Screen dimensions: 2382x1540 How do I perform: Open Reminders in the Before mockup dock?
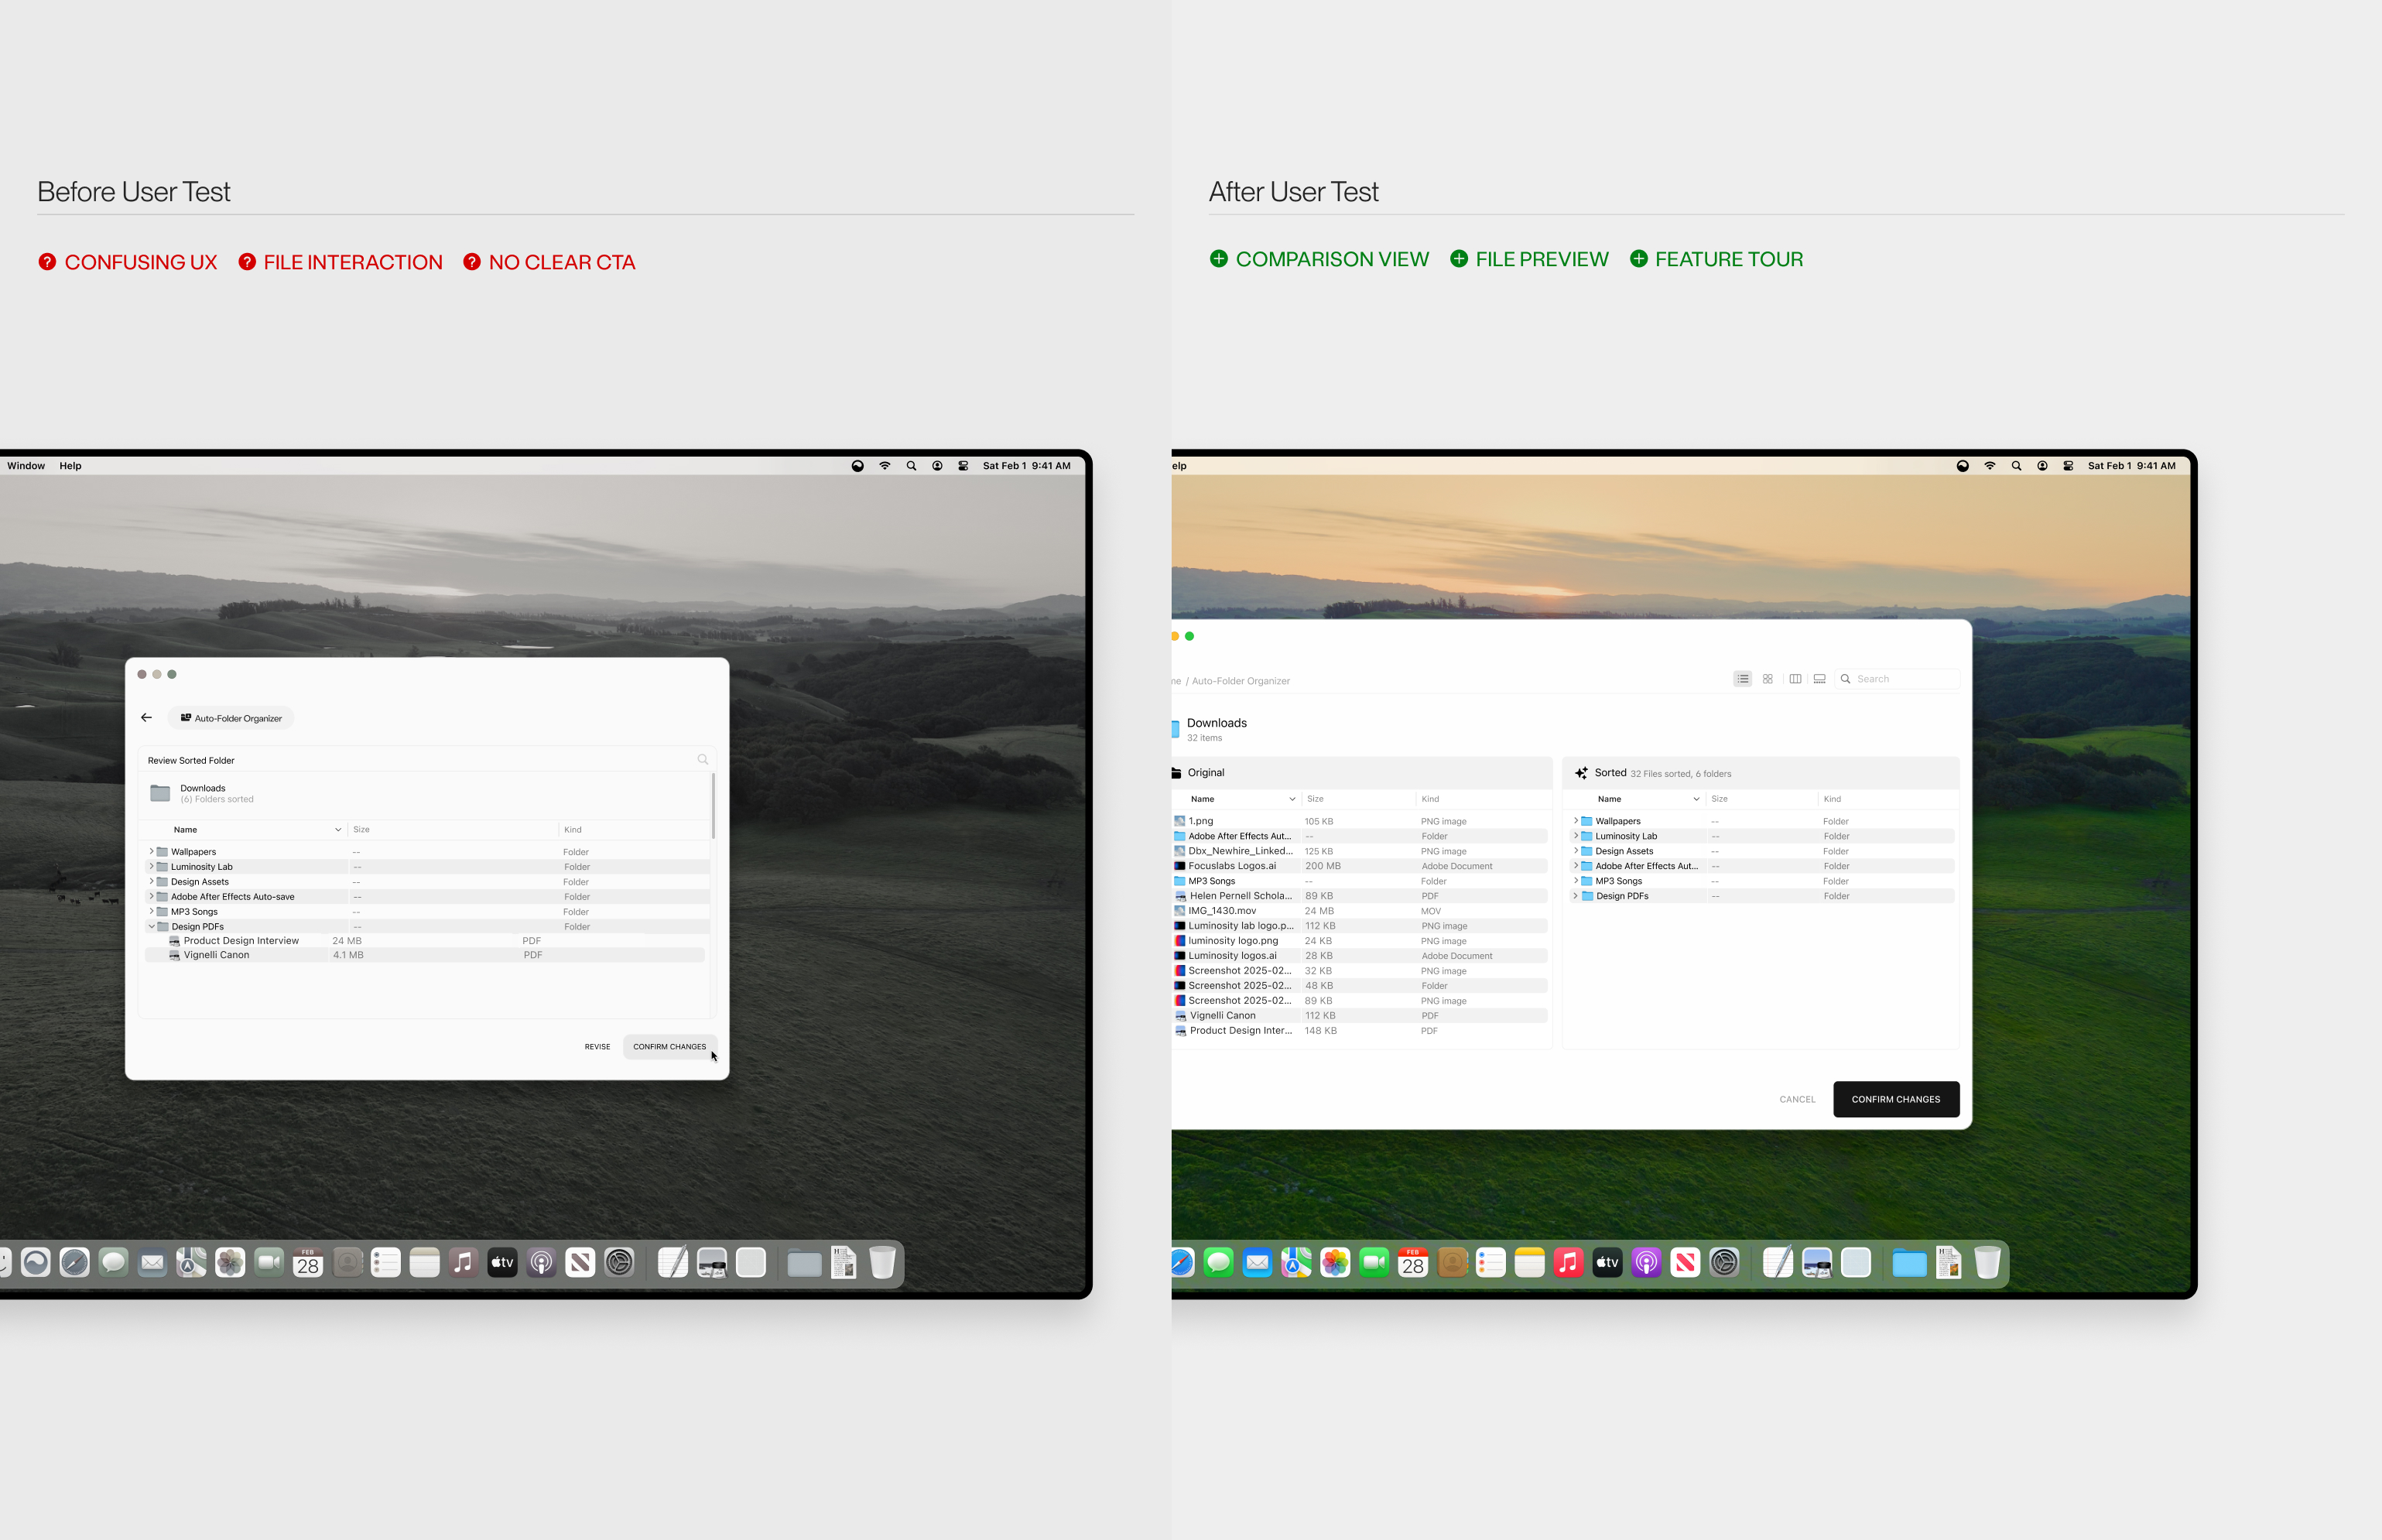pyautogui.click(x=386, y=1263)
